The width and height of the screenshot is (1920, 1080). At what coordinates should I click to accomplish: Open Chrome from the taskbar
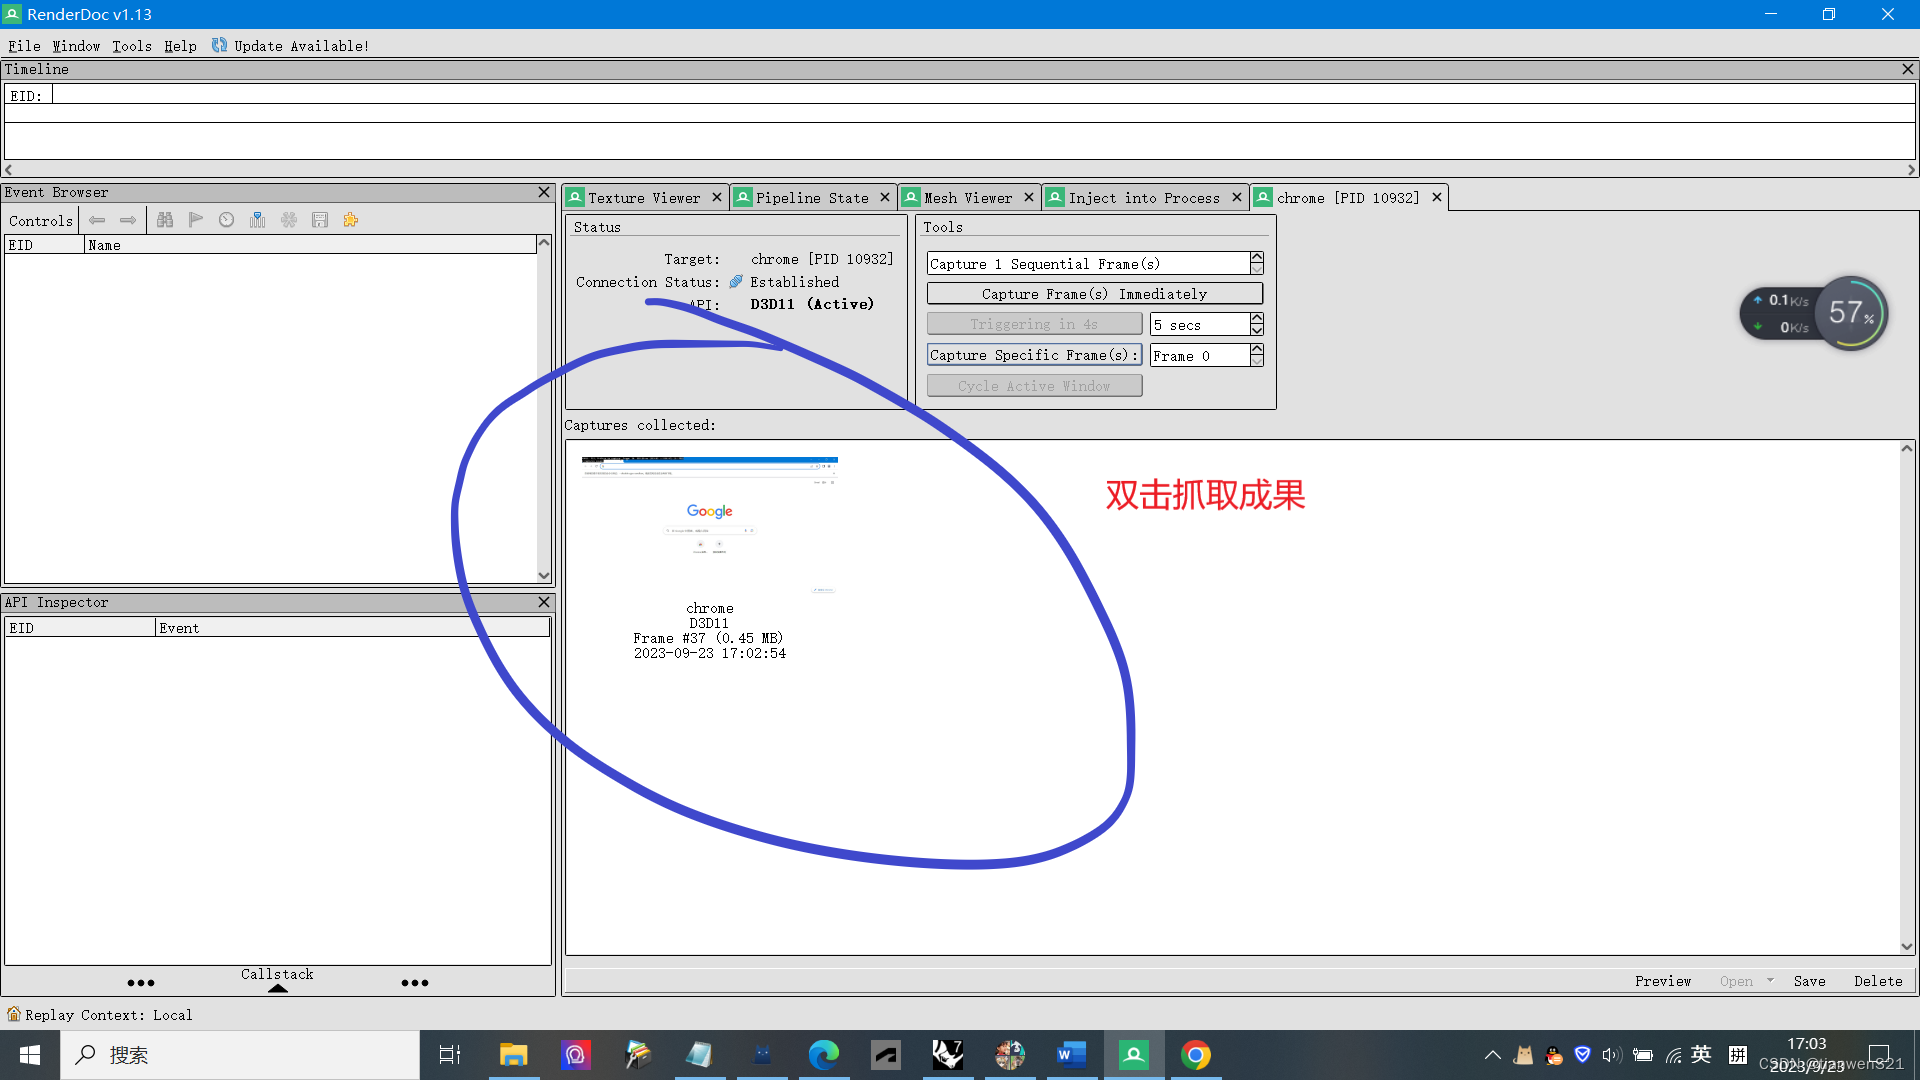pos(1196,1054)
